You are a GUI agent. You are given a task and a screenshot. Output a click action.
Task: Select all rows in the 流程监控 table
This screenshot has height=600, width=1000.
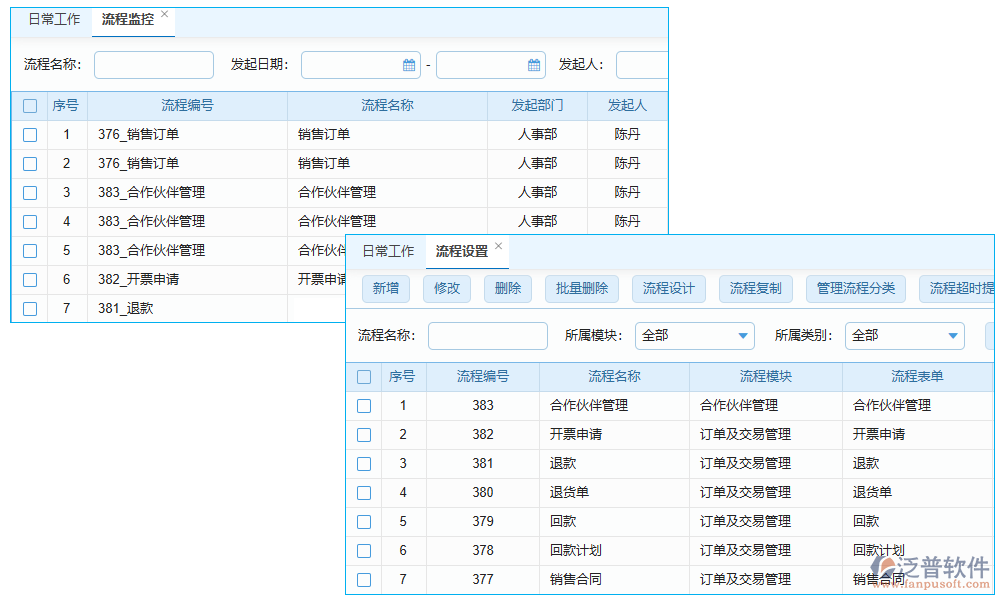click(x=29, y=105)
